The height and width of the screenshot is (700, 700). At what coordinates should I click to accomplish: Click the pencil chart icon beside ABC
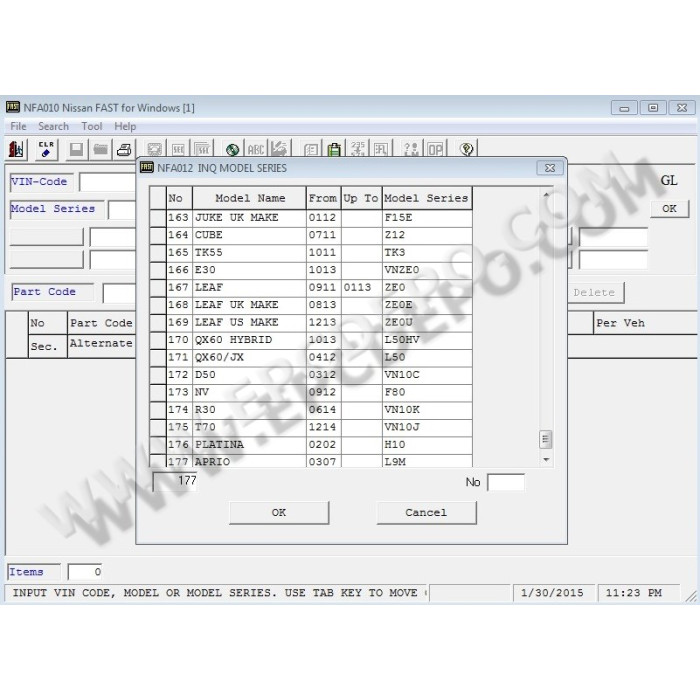(279, 149)
